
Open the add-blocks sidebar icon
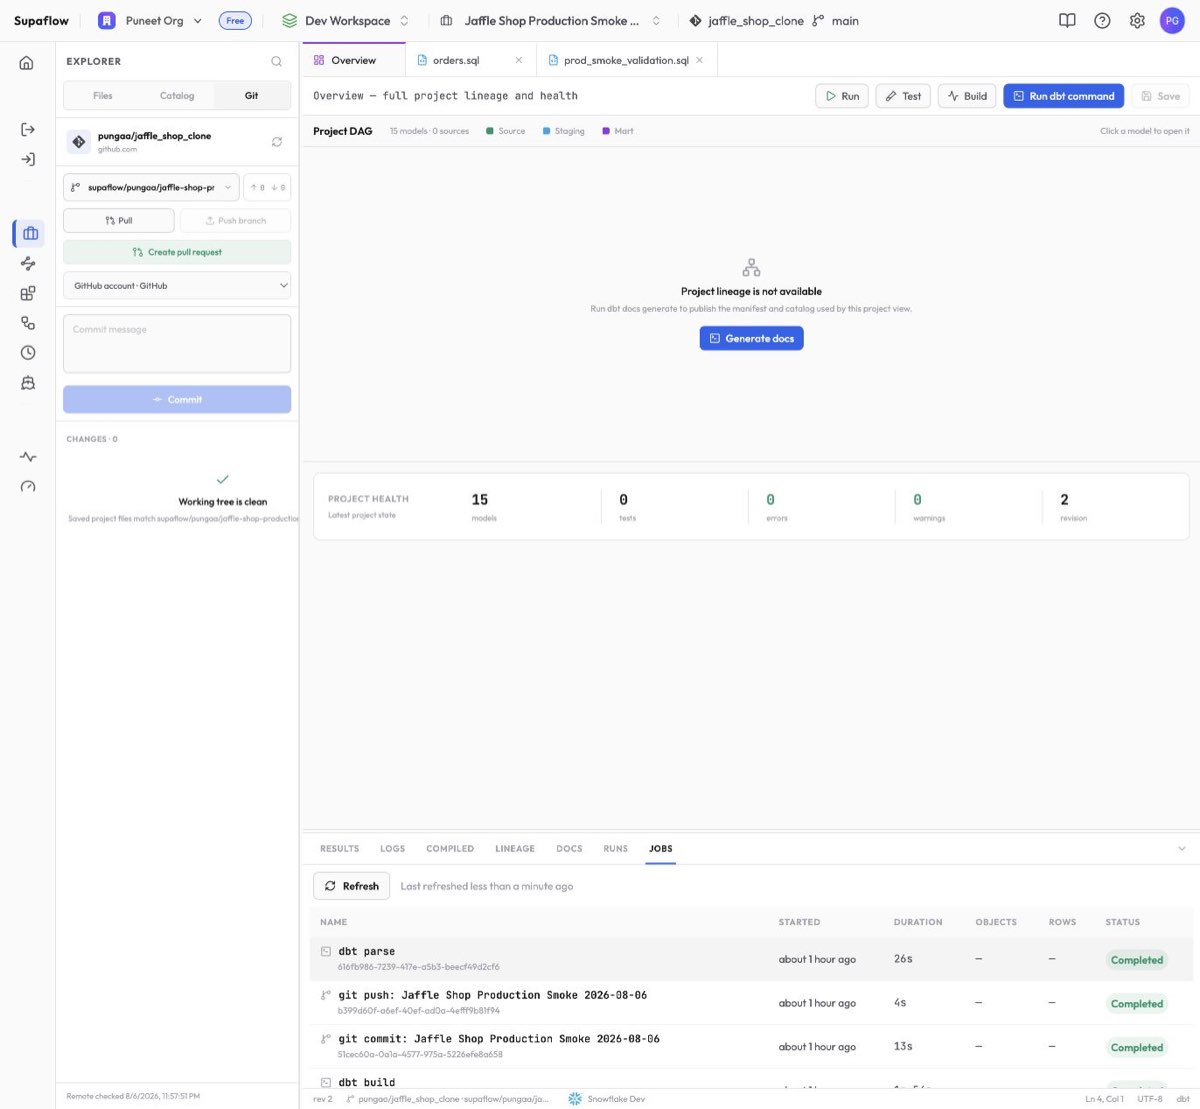click(28, 294)
